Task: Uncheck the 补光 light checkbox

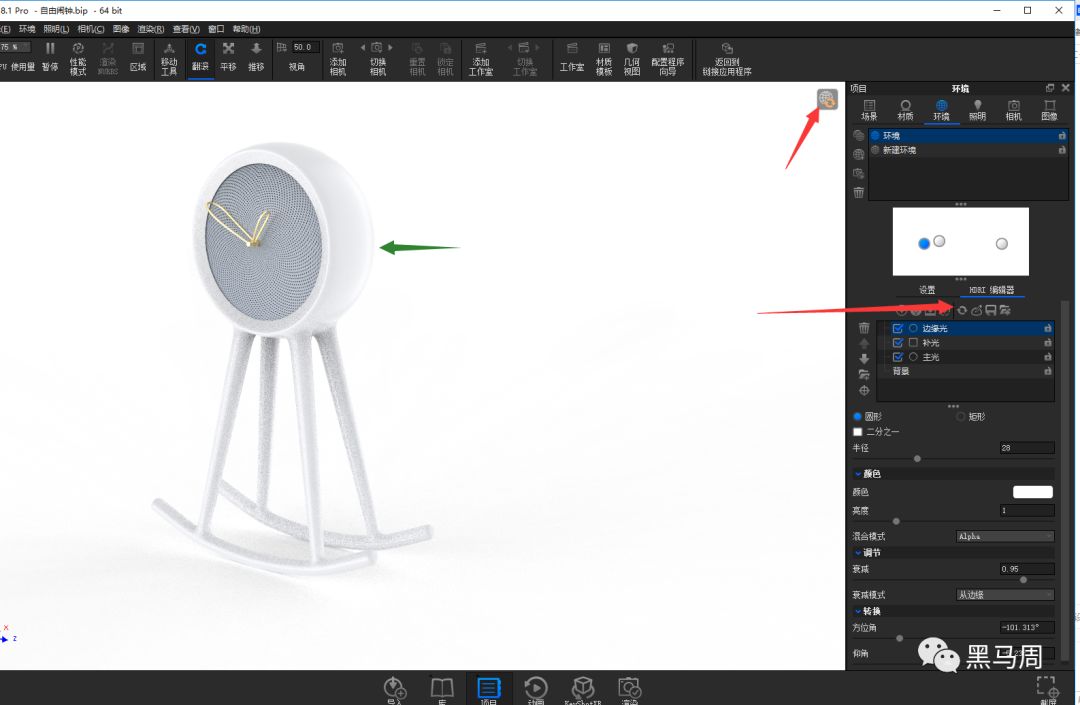Action: pos(897,343)
